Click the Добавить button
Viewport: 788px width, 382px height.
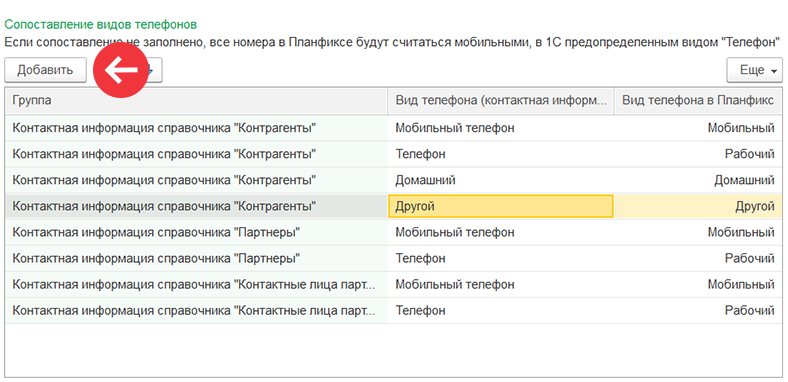(x=45, y=70)
